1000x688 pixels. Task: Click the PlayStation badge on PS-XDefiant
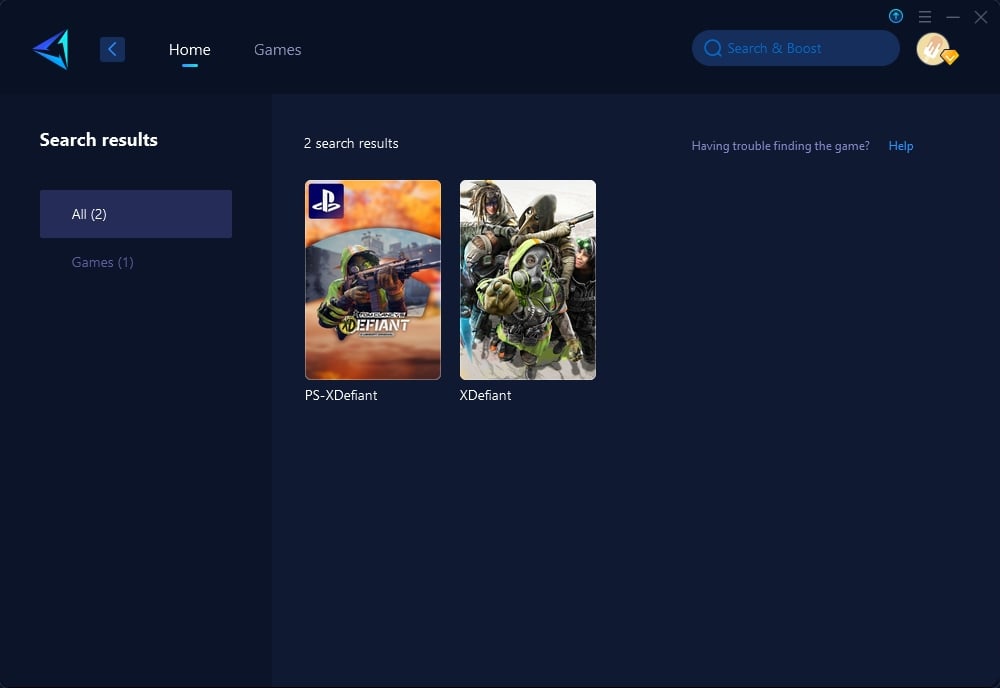[x=327, y=201]
